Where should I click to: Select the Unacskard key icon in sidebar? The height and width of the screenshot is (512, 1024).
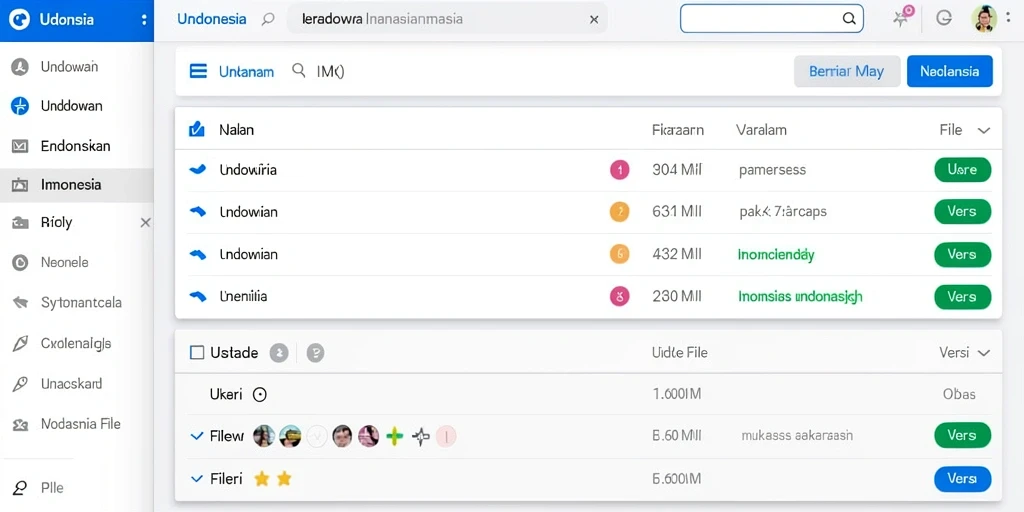click(x=20, y=385)
